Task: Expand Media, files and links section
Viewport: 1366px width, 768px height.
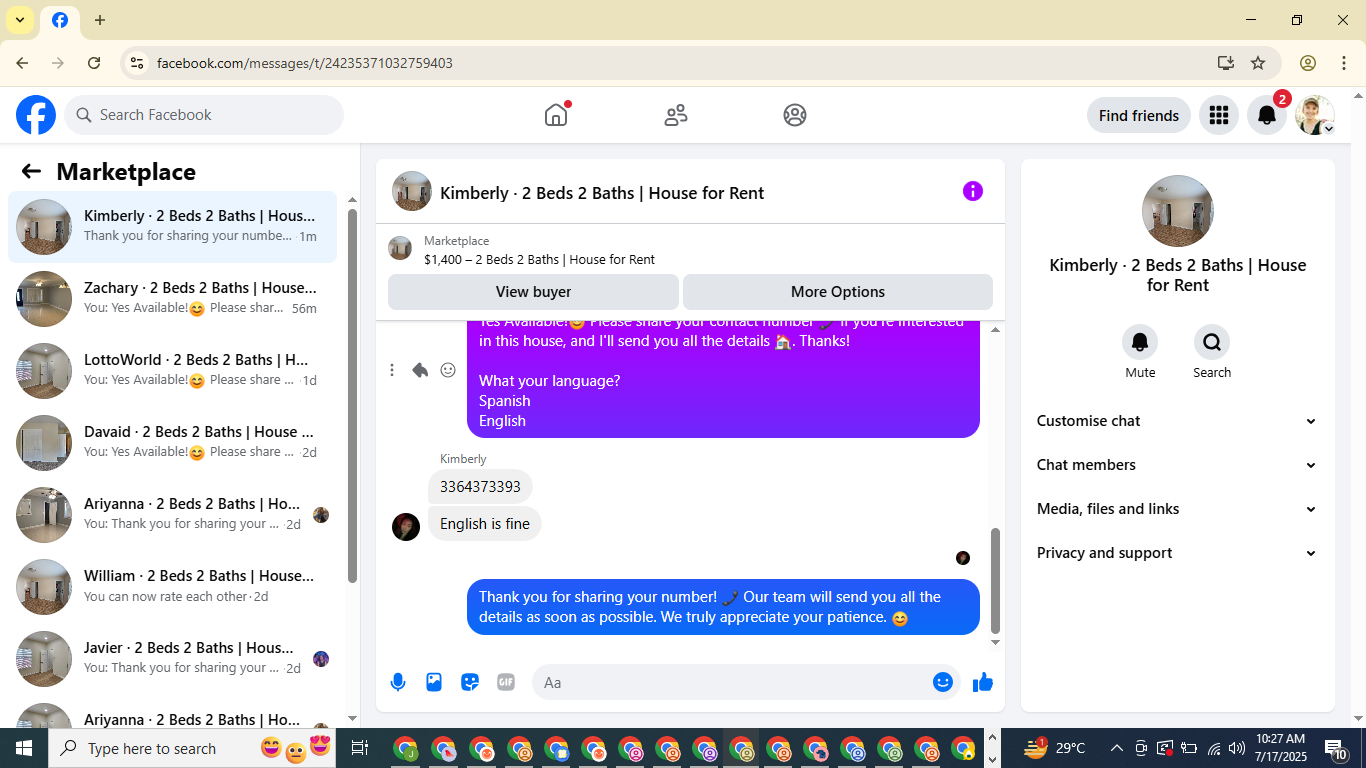Action: tap(1177, 509)
